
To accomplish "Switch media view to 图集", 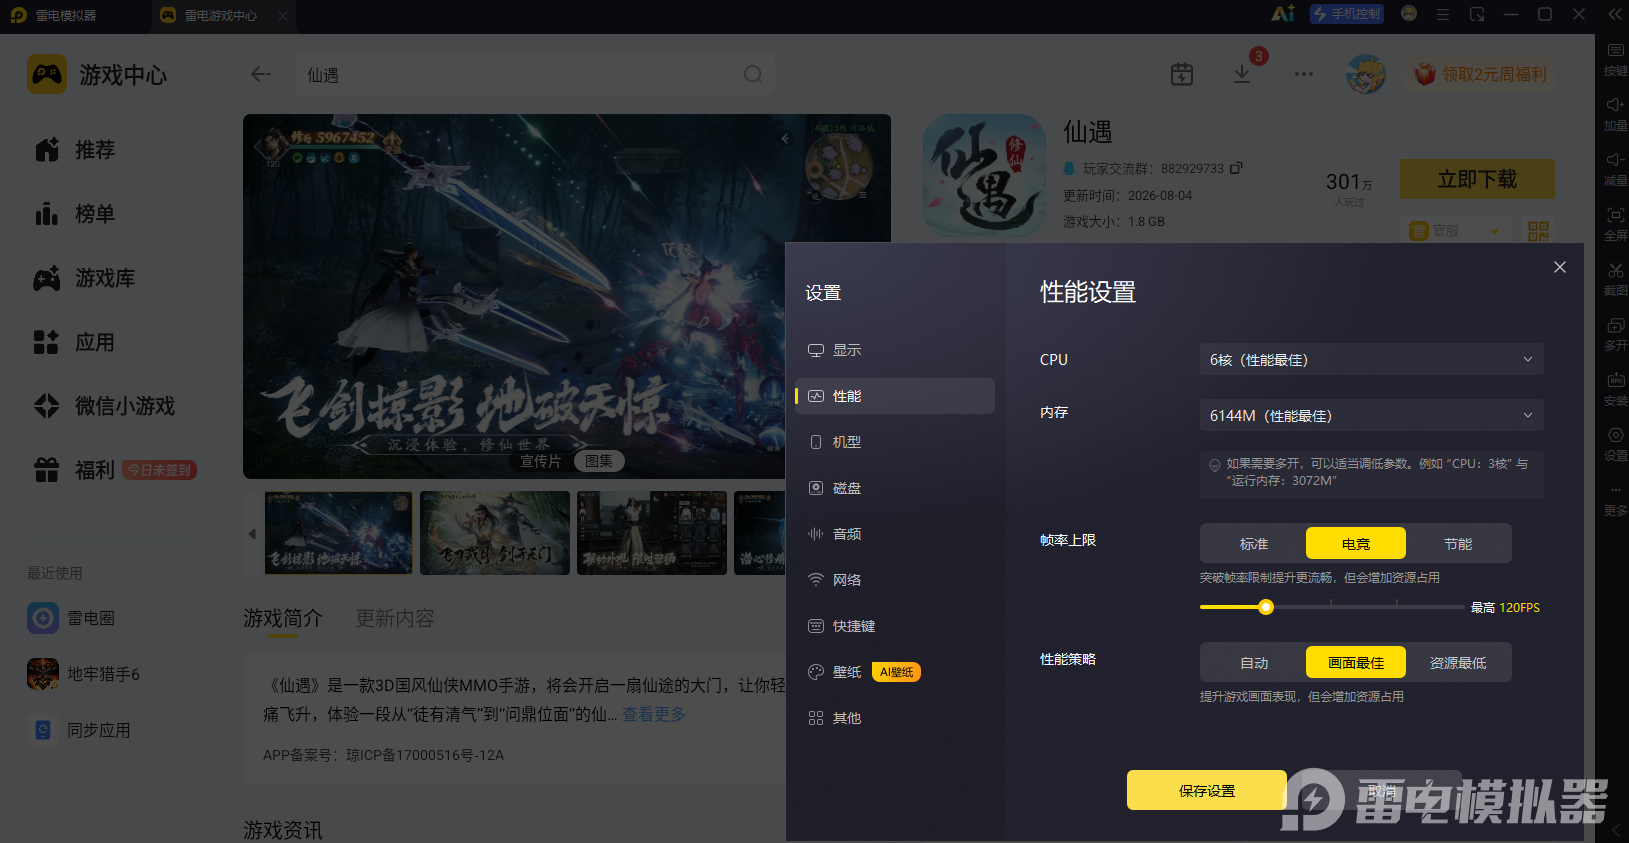I will pos(599,461).
